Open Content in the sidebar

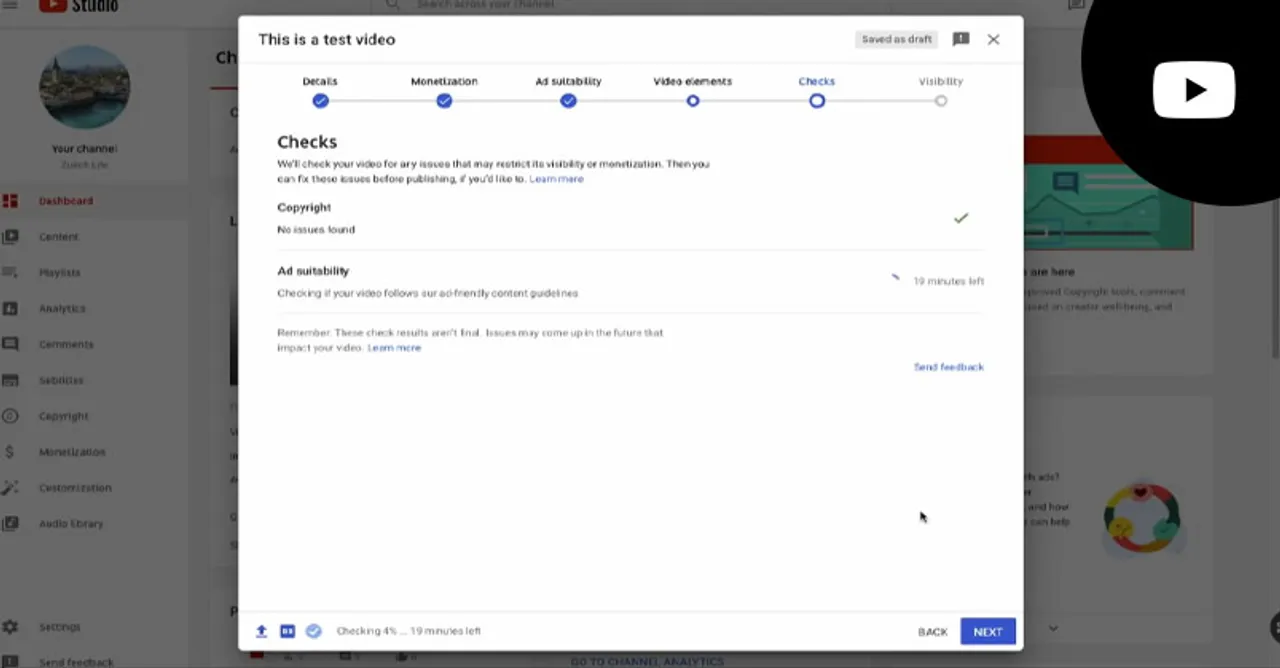[x=58, y=237]
